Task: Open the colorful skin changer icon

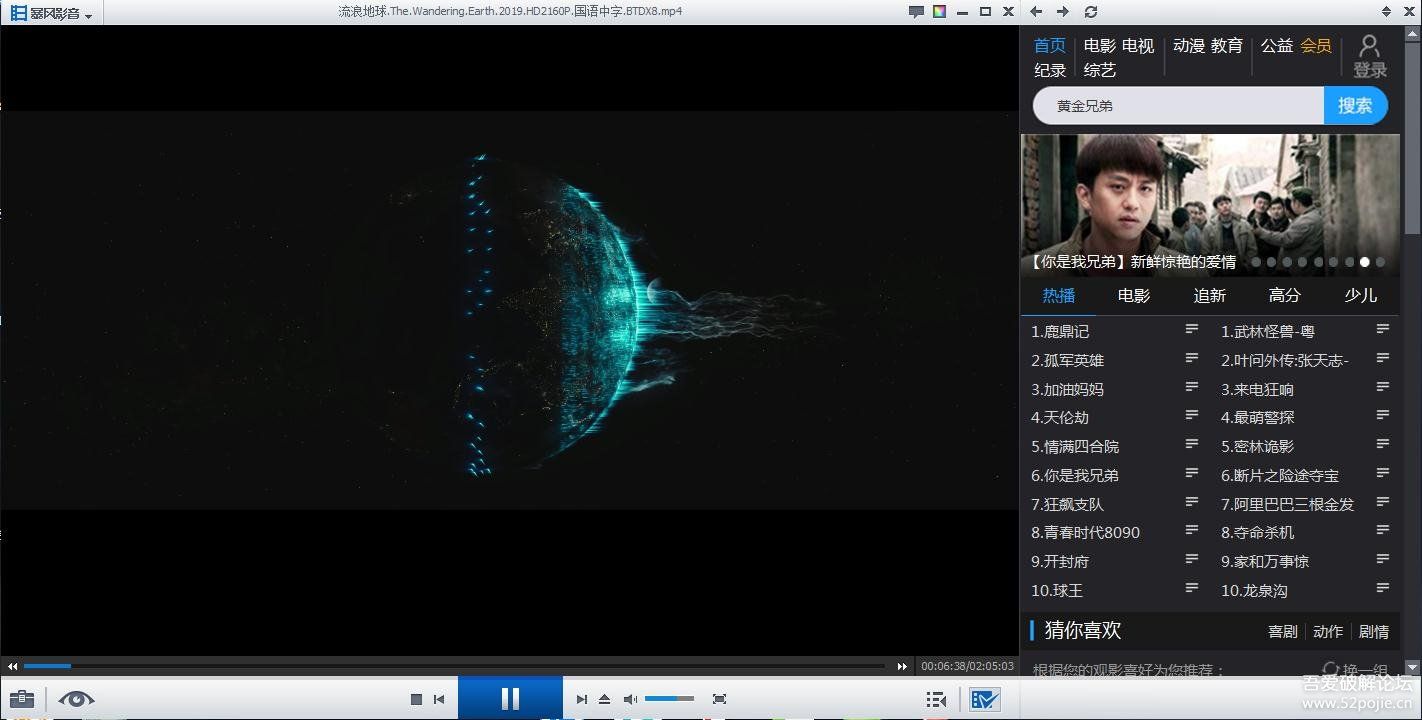Action: (939, 12)
